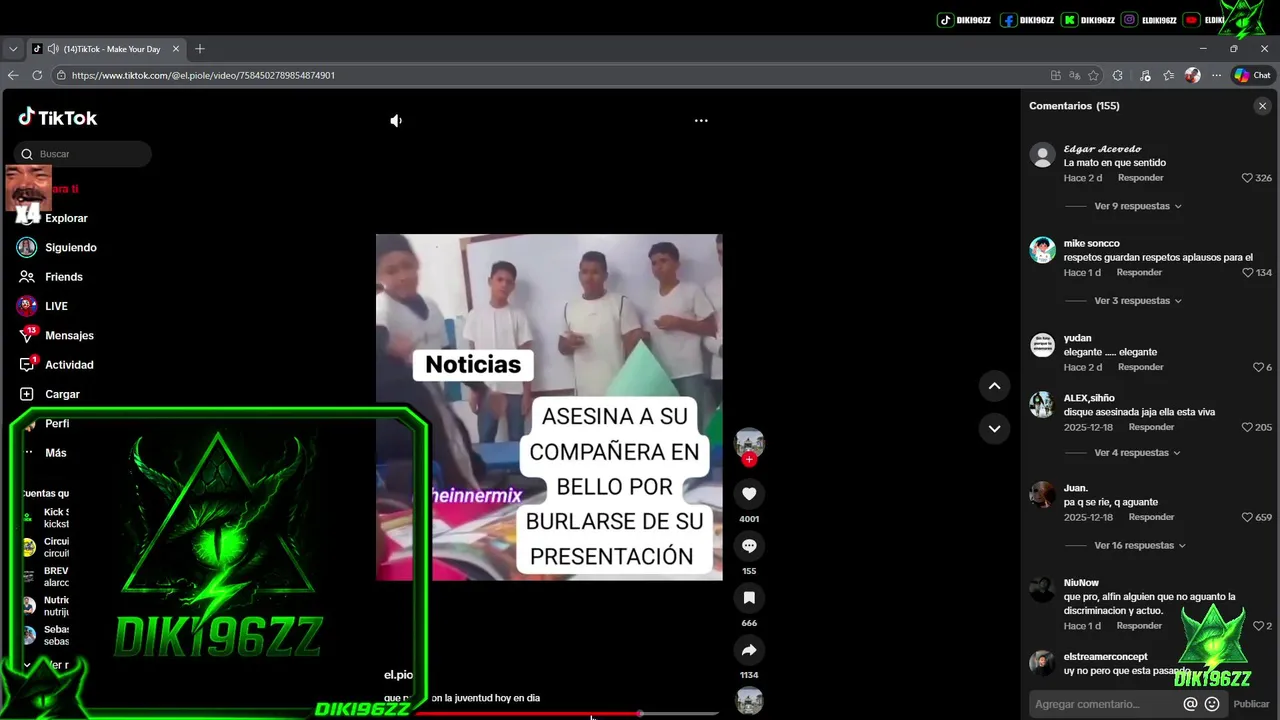Reply to Edgar Acevedo's comment
This screenshot has height=720, width=1280.
[1140, 178]
